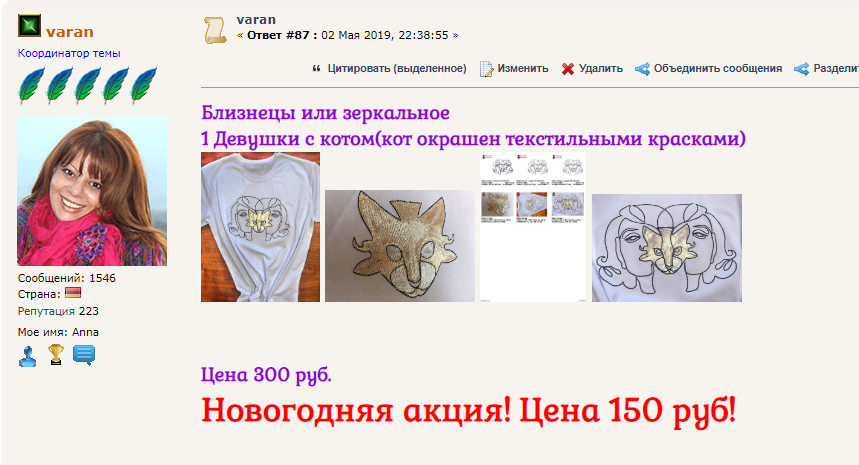859x465 pixels.
Task: Click Объединить сообщения text button
Action: tap(718, 68)
